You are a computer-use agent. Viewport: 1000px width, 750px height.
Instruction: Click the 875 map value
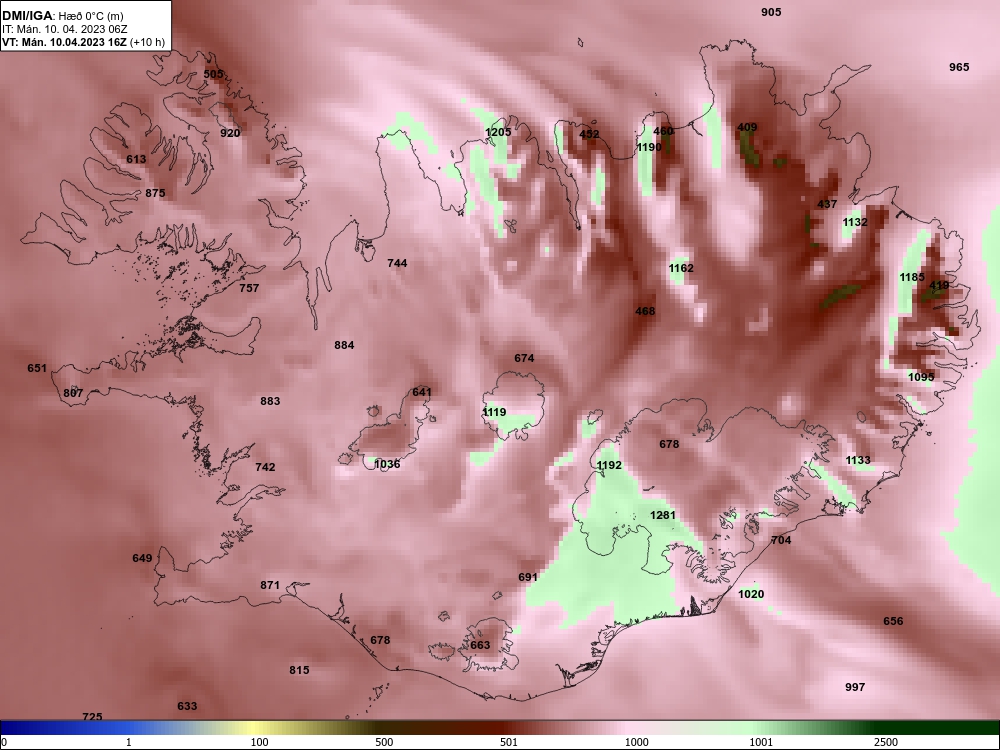coord(155,193)
